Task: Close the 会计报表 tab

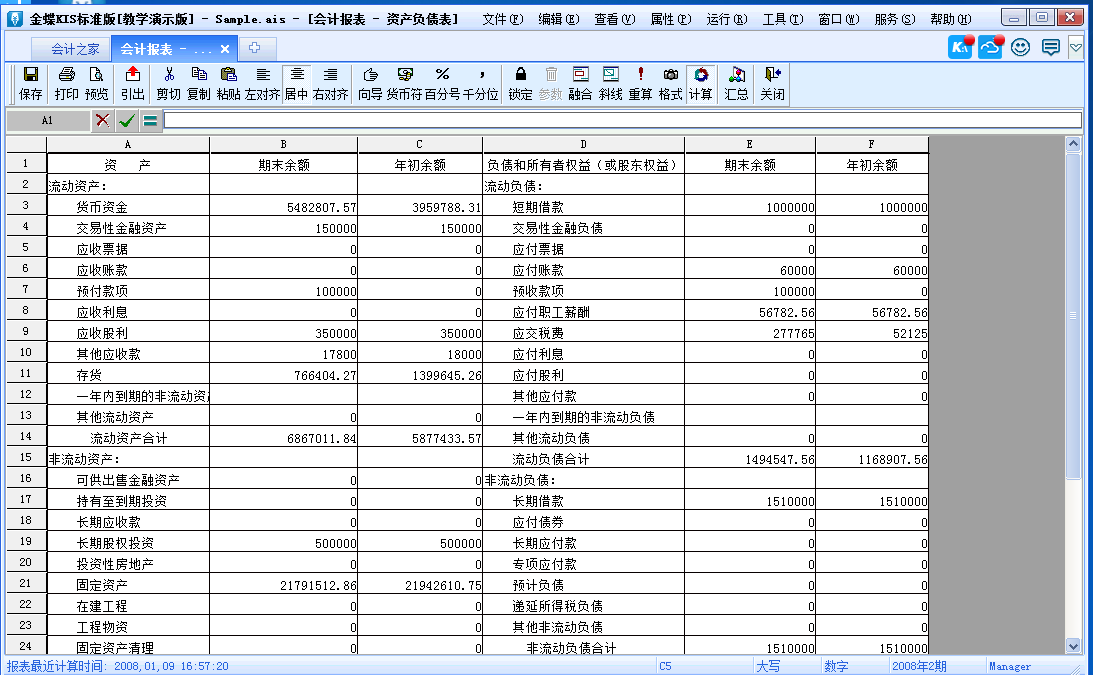Action: pos(224,49)
